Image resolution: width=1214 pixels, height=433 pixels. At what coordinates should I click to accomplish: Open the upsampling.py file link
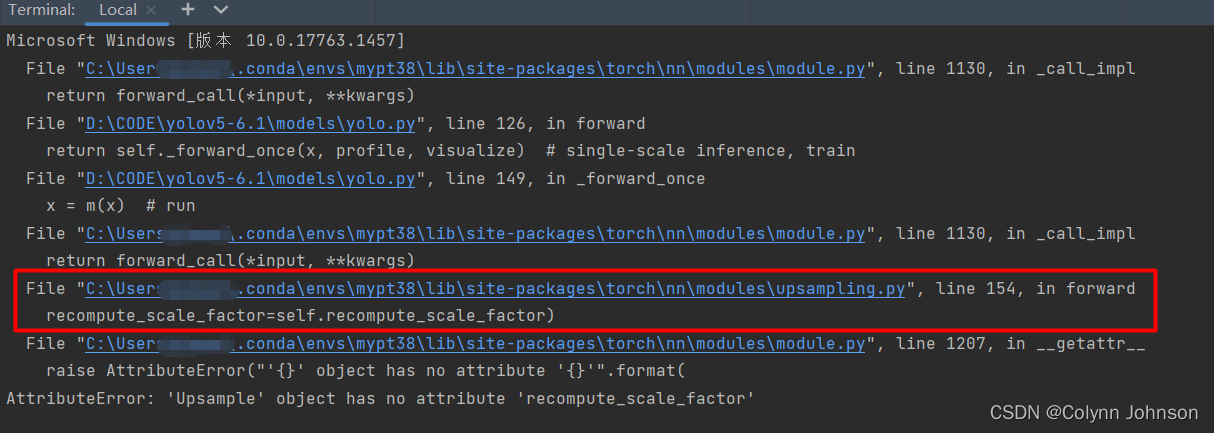[495, 289]
